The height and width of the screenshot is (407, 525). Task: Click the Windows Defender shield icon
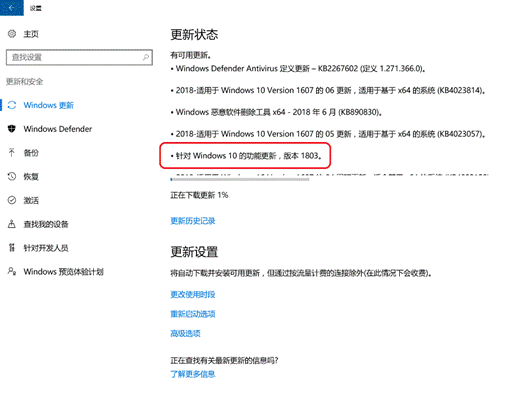(12, 129)
